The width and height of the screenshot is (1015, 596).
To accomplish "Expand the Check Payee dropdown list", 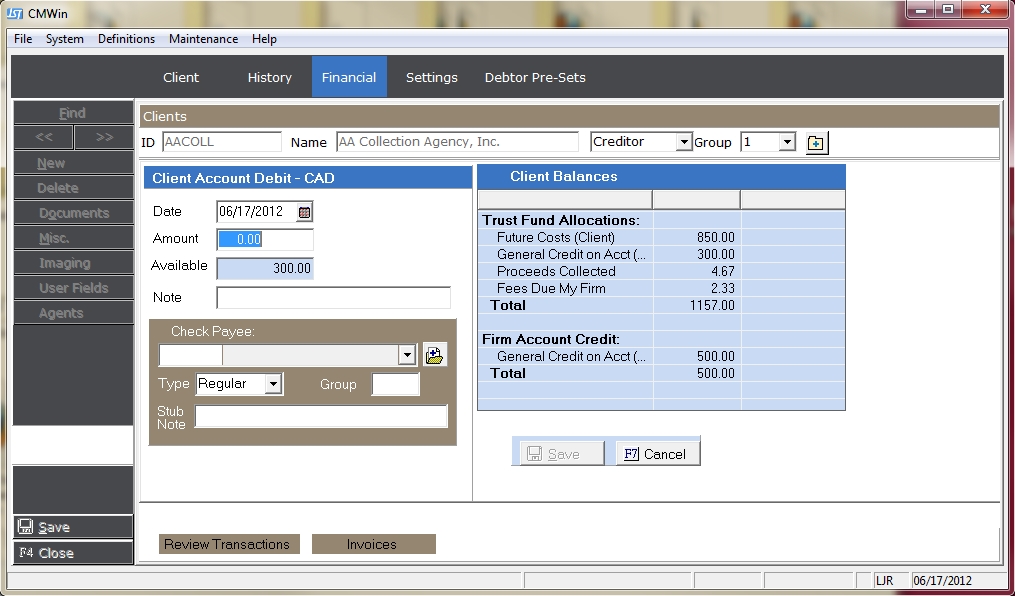I will click(406, 355).
